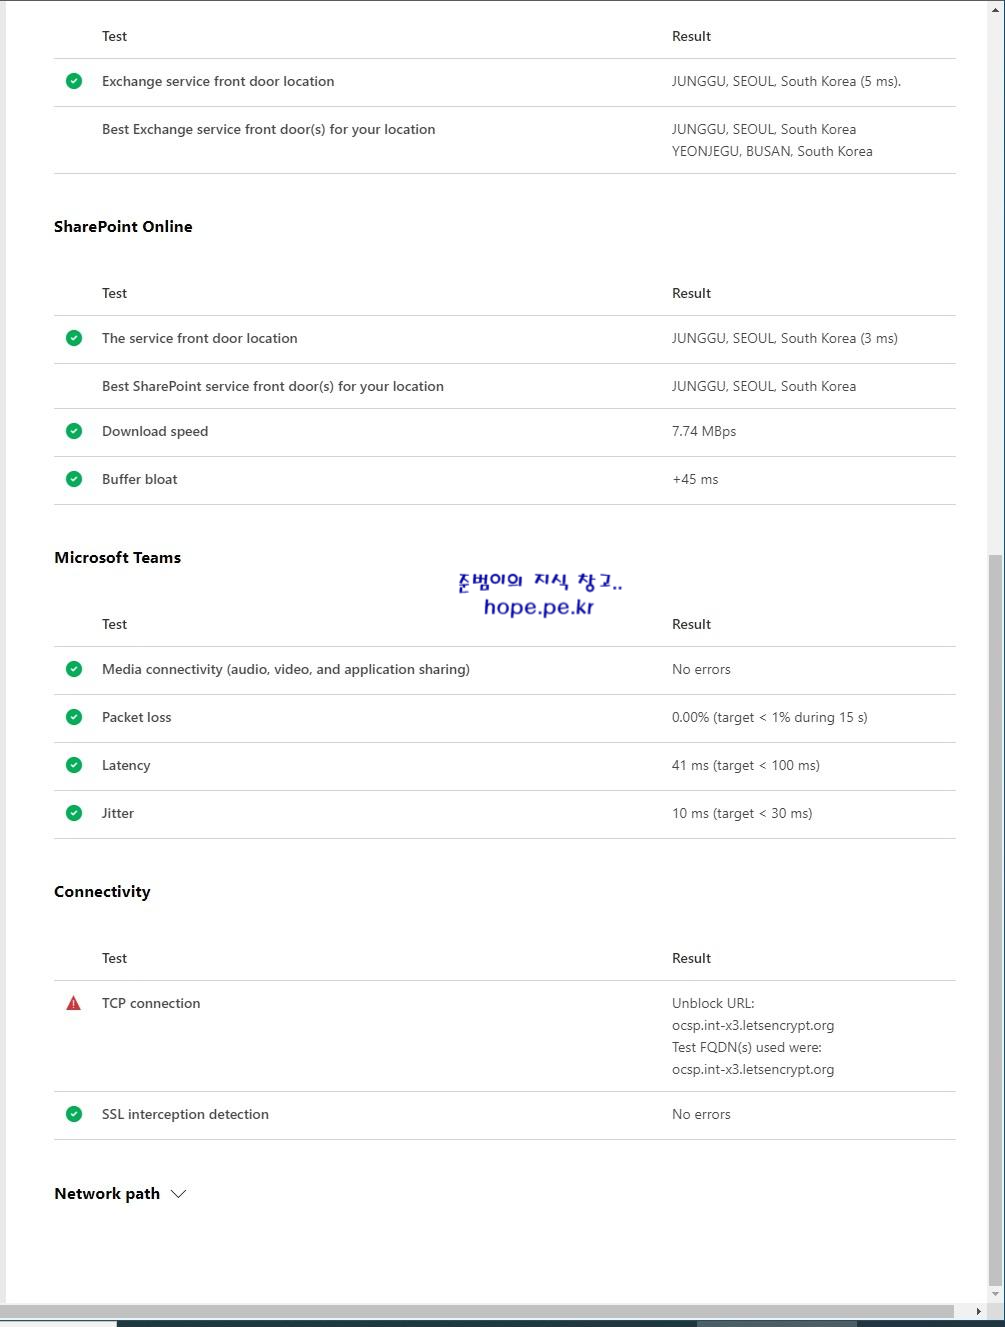Click the 'SSL interception detection' label
The width and height of the screenshot is (1005, 1327).
point(185,1114)
